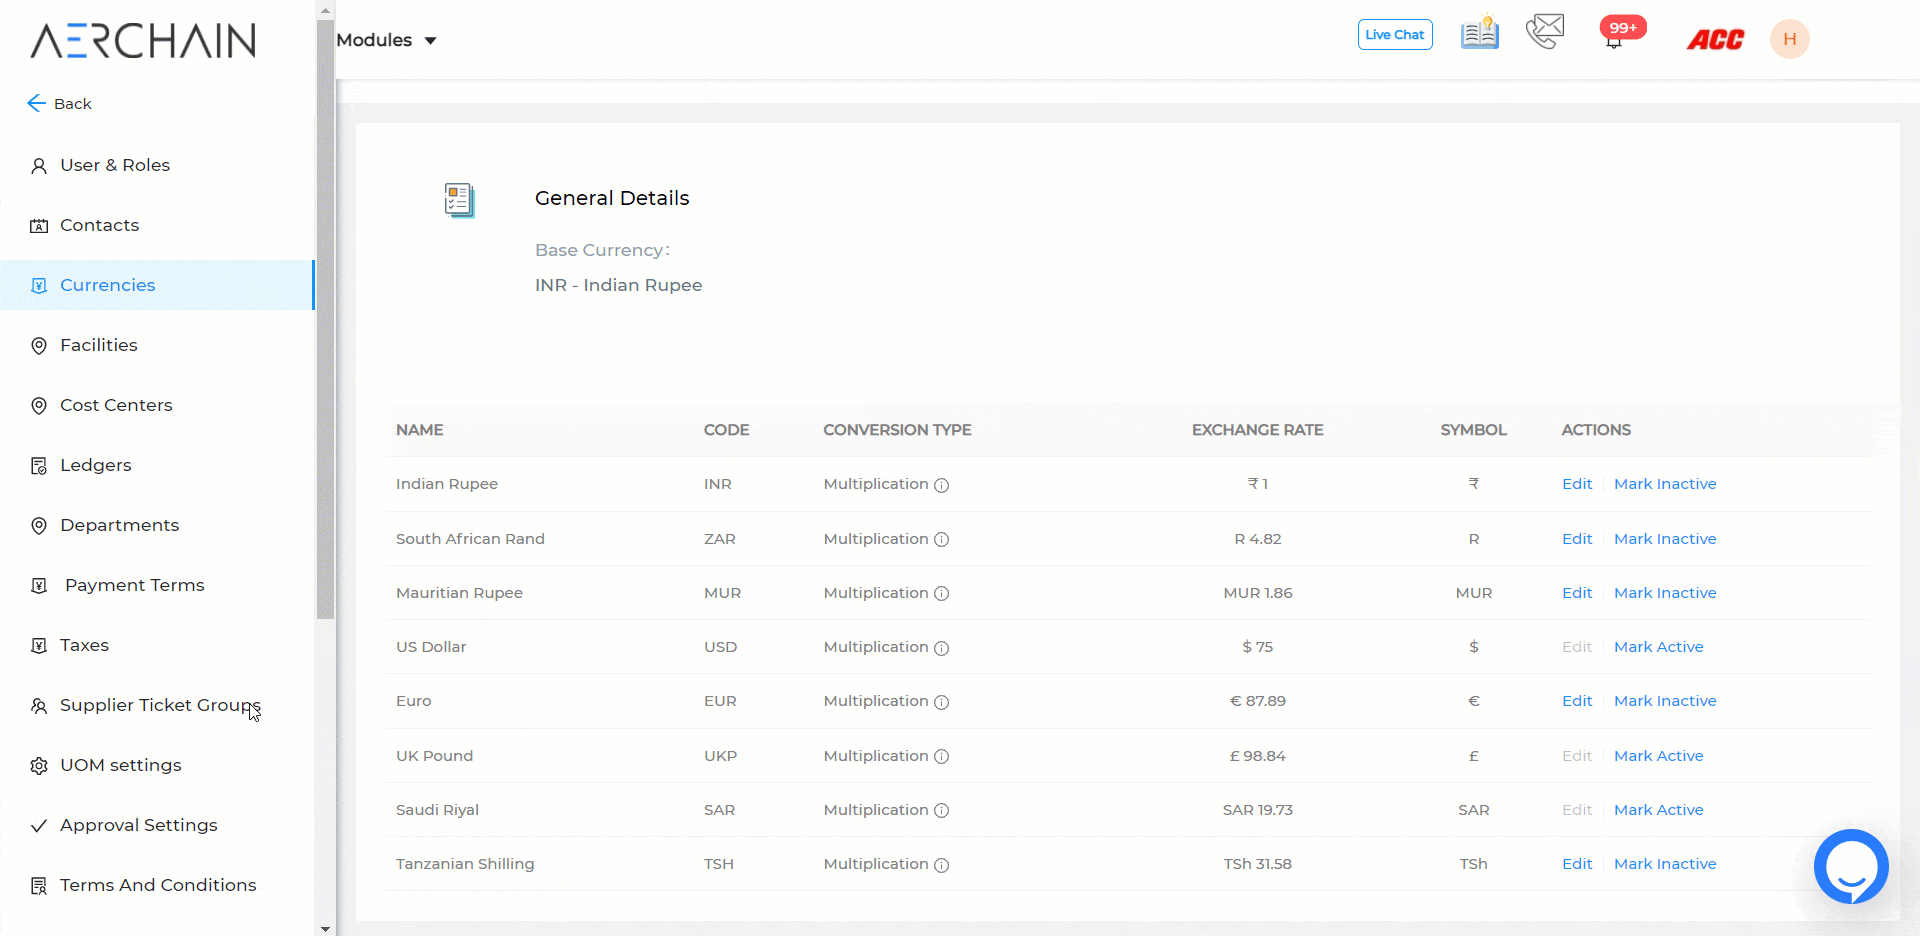Click the Ledgers sidebar icon
The width and height of the screenshot is (1920, 936).
pos(39,466)
